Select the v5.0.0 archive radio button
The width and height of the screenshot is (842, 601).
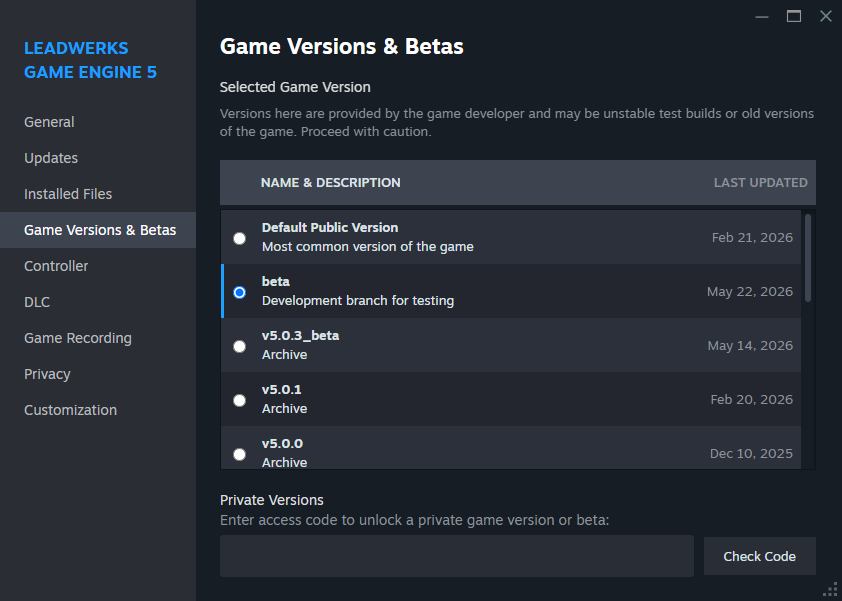(x=239, y=454)
